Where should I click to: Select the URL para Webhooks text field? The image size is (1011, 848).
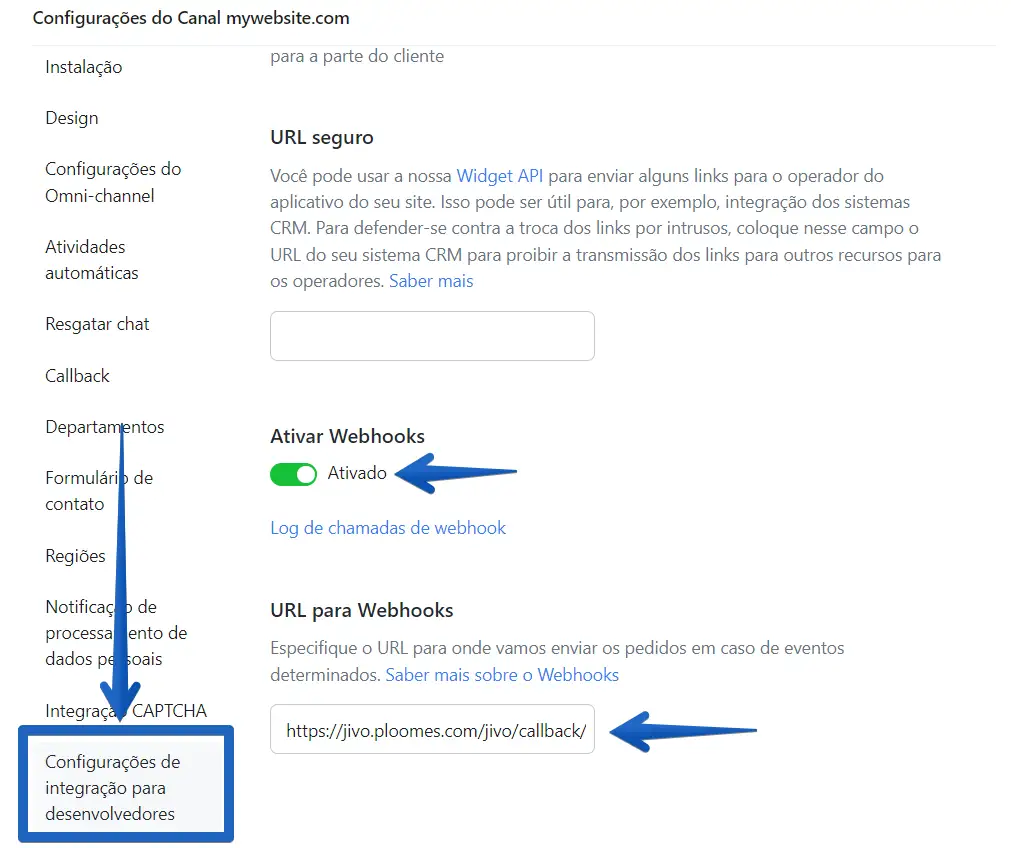pos(432,729)
